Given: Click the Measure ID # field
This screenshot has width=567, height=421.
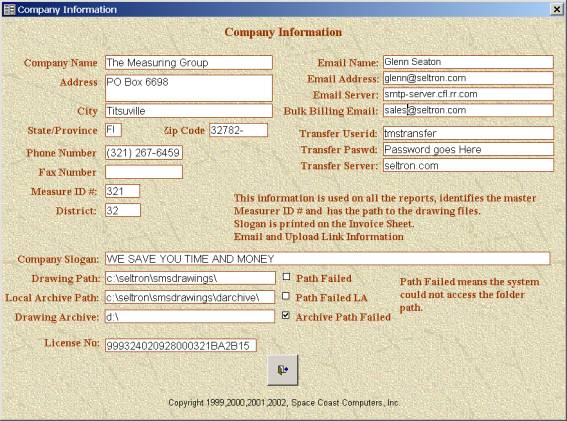Looking at the screenshot, I should pos(122,191).
